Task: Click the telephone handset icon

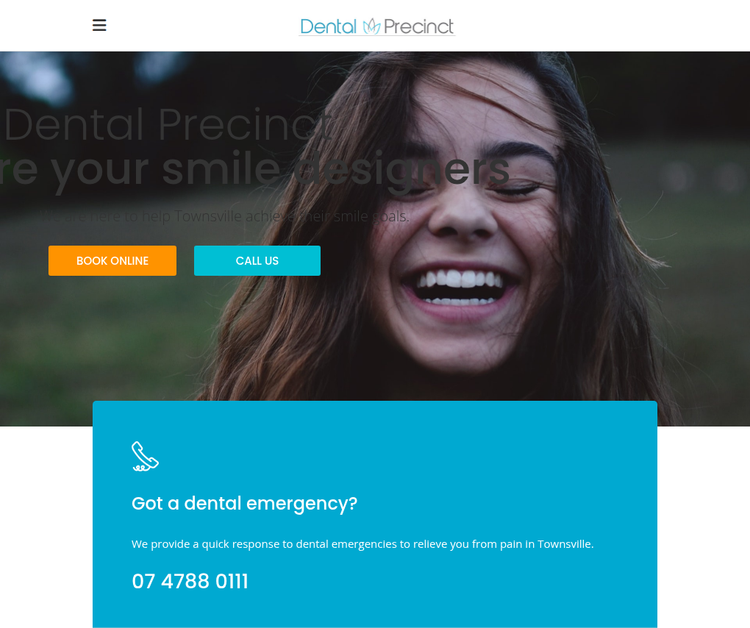Action: (145, 456)
